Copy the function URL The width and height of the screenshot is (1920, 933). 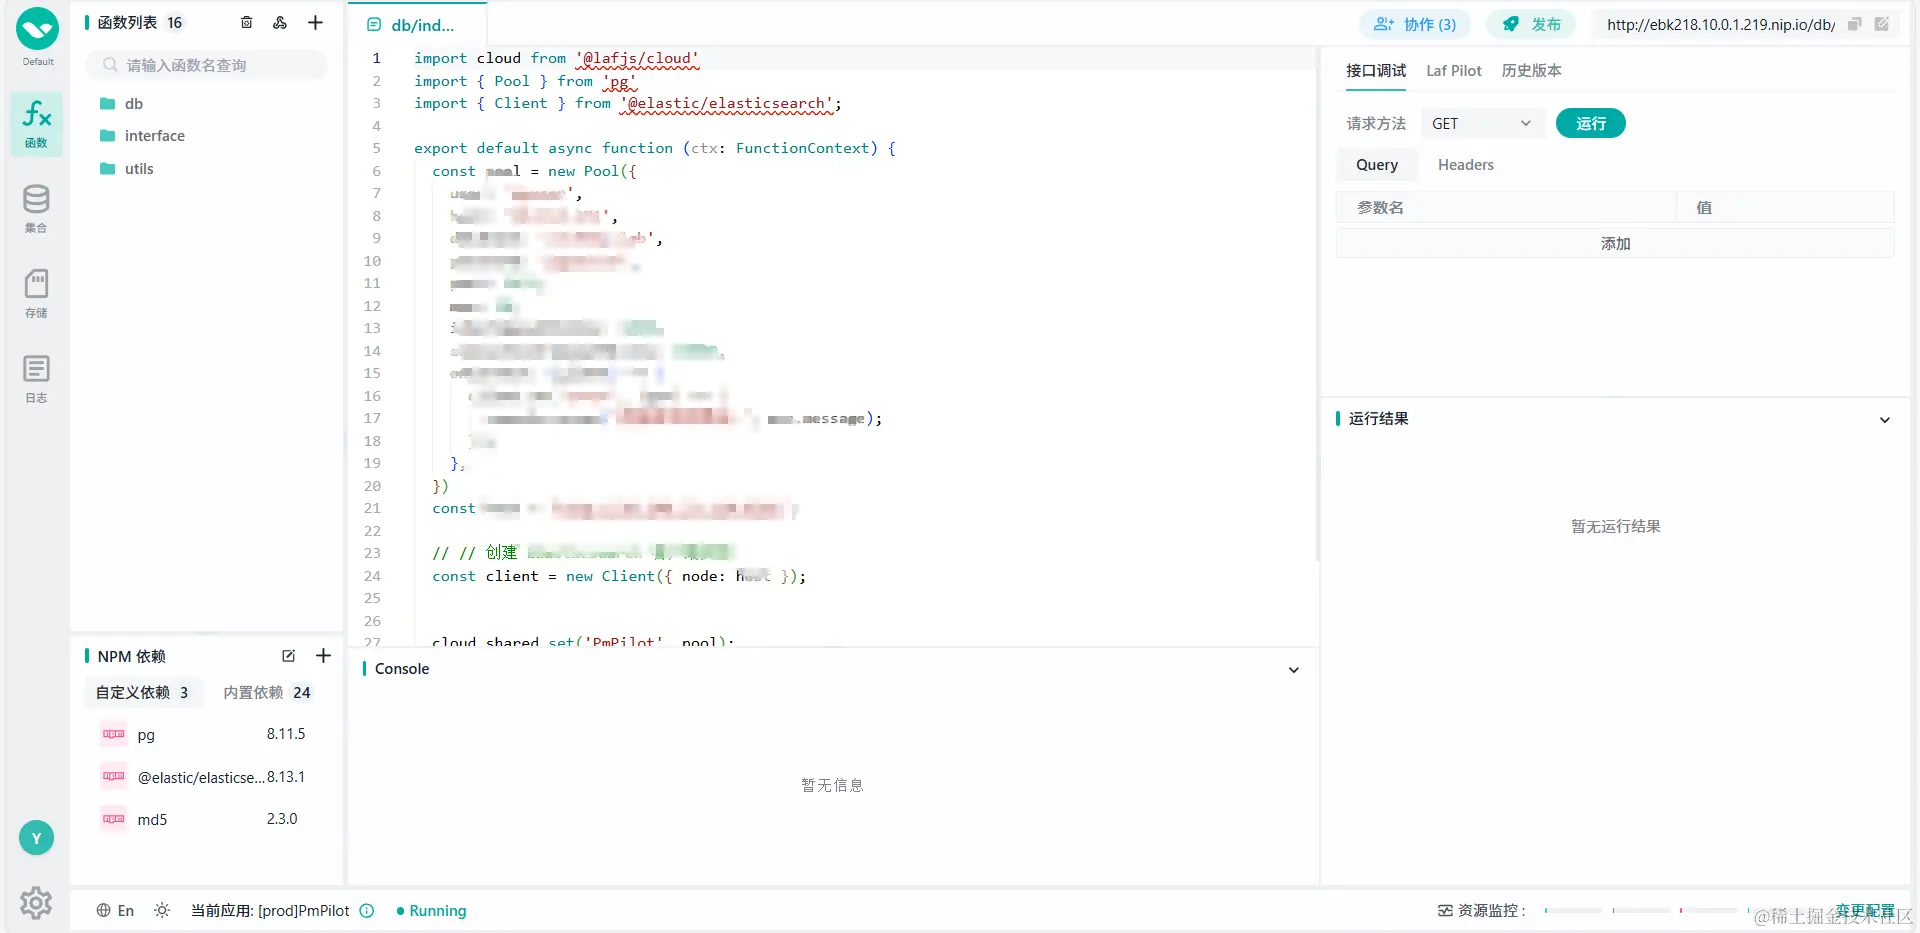coord(1854,24)
